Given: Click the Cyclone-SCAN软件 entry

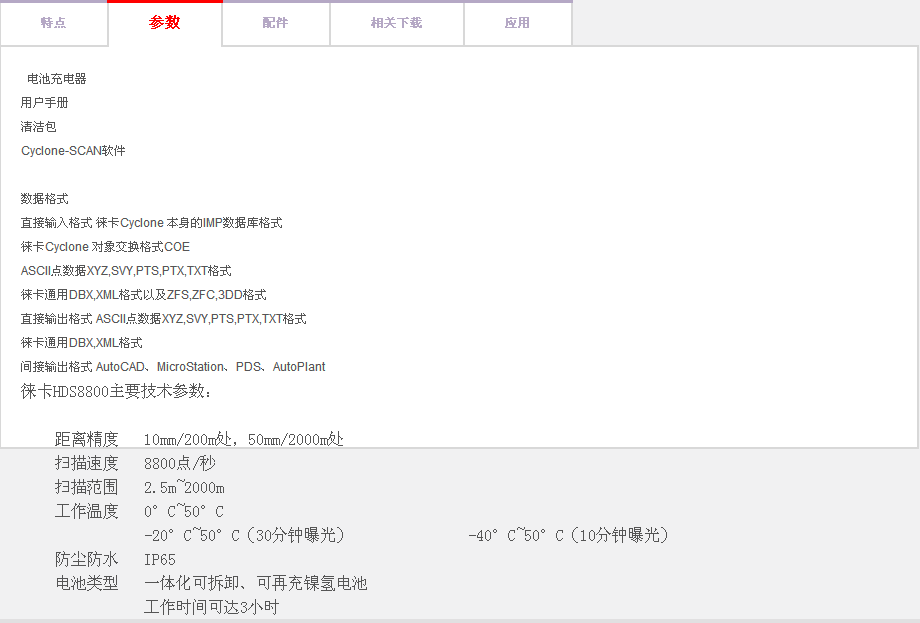Looking at the screenshot, I should coord(73,151).
